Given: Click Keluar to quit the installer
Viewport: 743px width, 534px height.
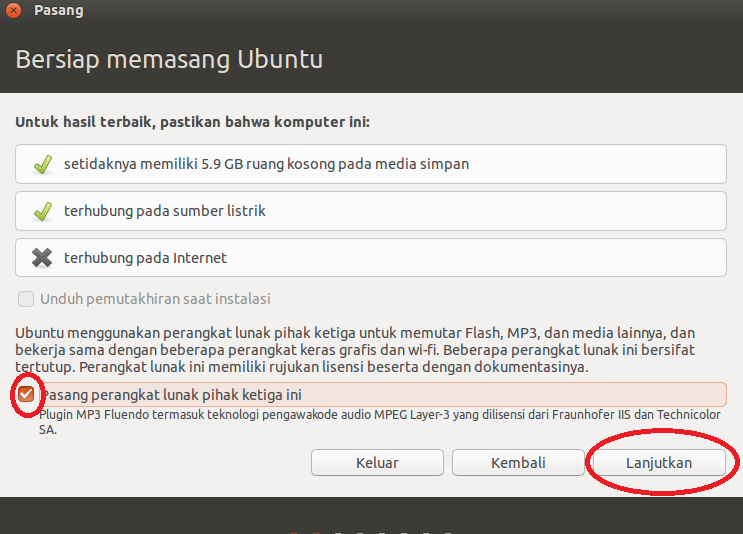Looking at the screenshot, I should pyautogui.click(x=377, y=462).
